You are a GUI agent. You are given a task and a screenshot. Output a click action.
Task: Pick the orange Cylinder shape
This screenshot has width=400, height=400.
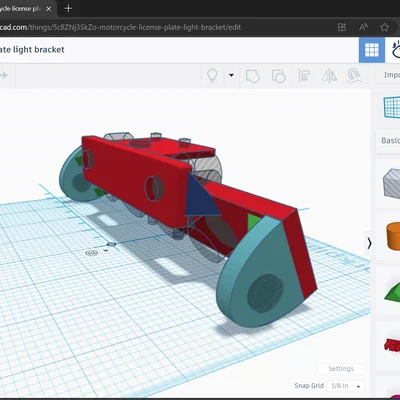tap(393, 236)
